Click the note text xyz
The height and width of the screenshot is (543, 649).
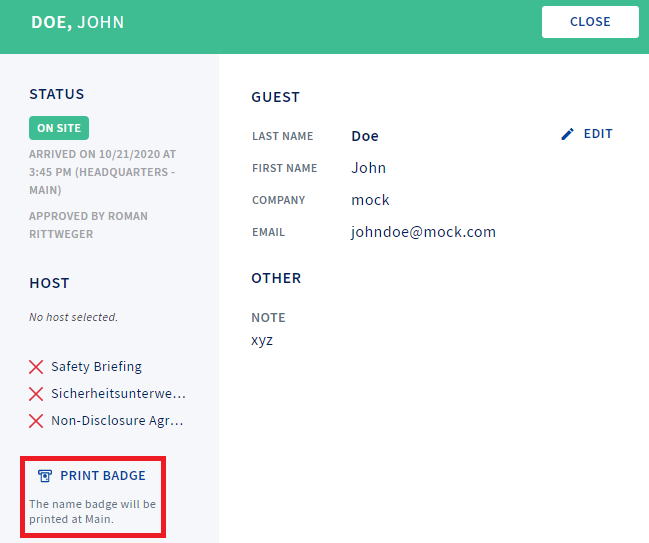[262, 341]
